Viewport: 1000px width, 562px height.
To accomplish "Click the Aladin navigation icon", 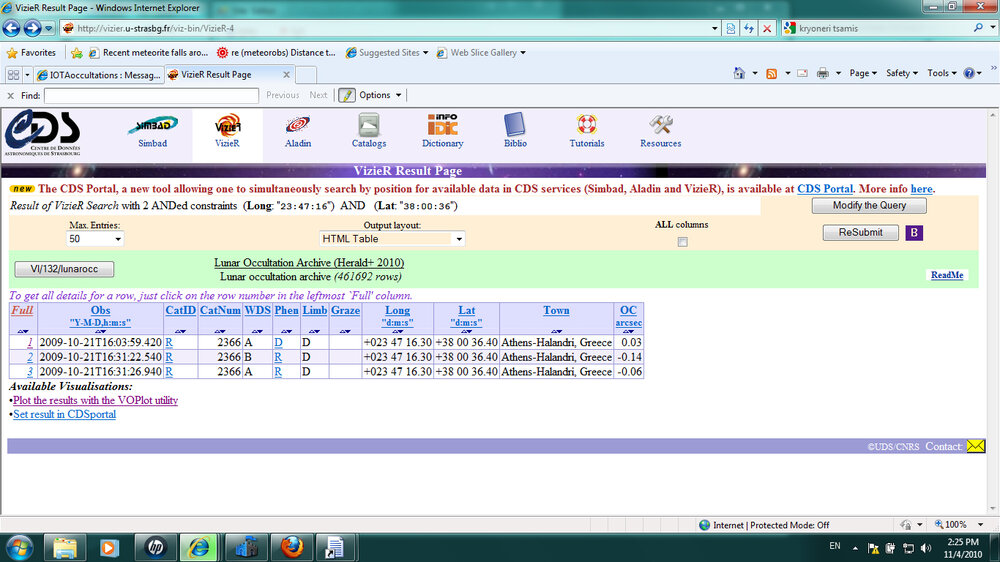I will [297, 125].
